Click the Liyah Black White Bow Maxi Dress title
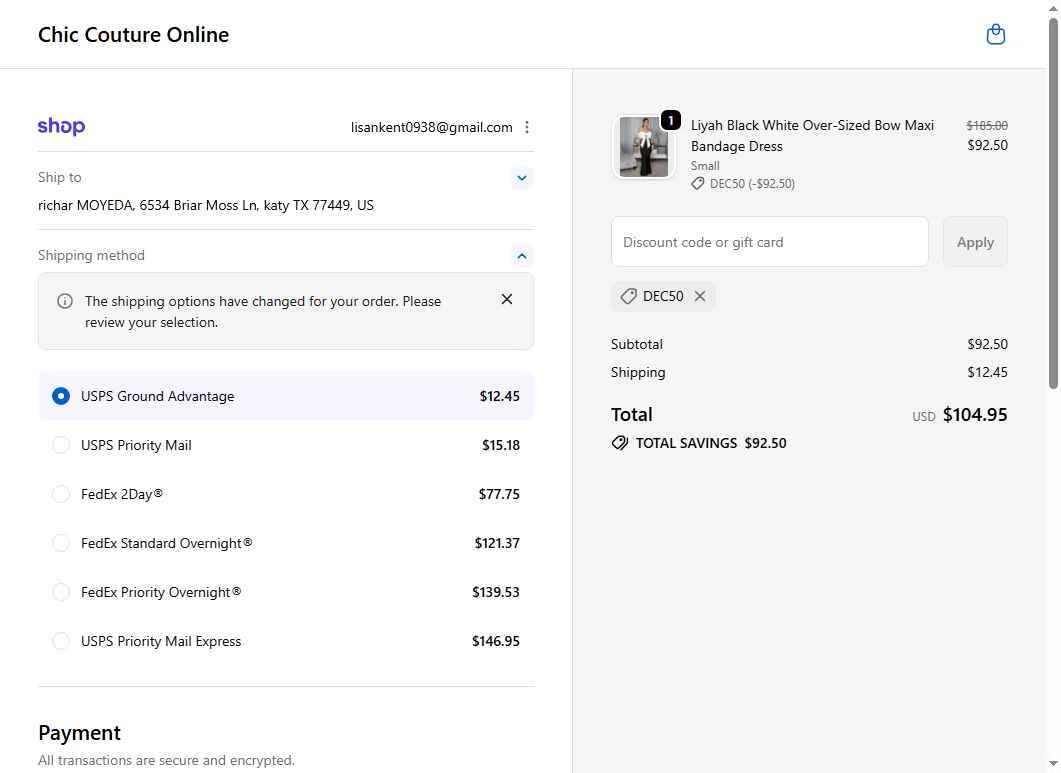Image resolution: width=1061 pixels, height=773 pixels. [812, 136]
